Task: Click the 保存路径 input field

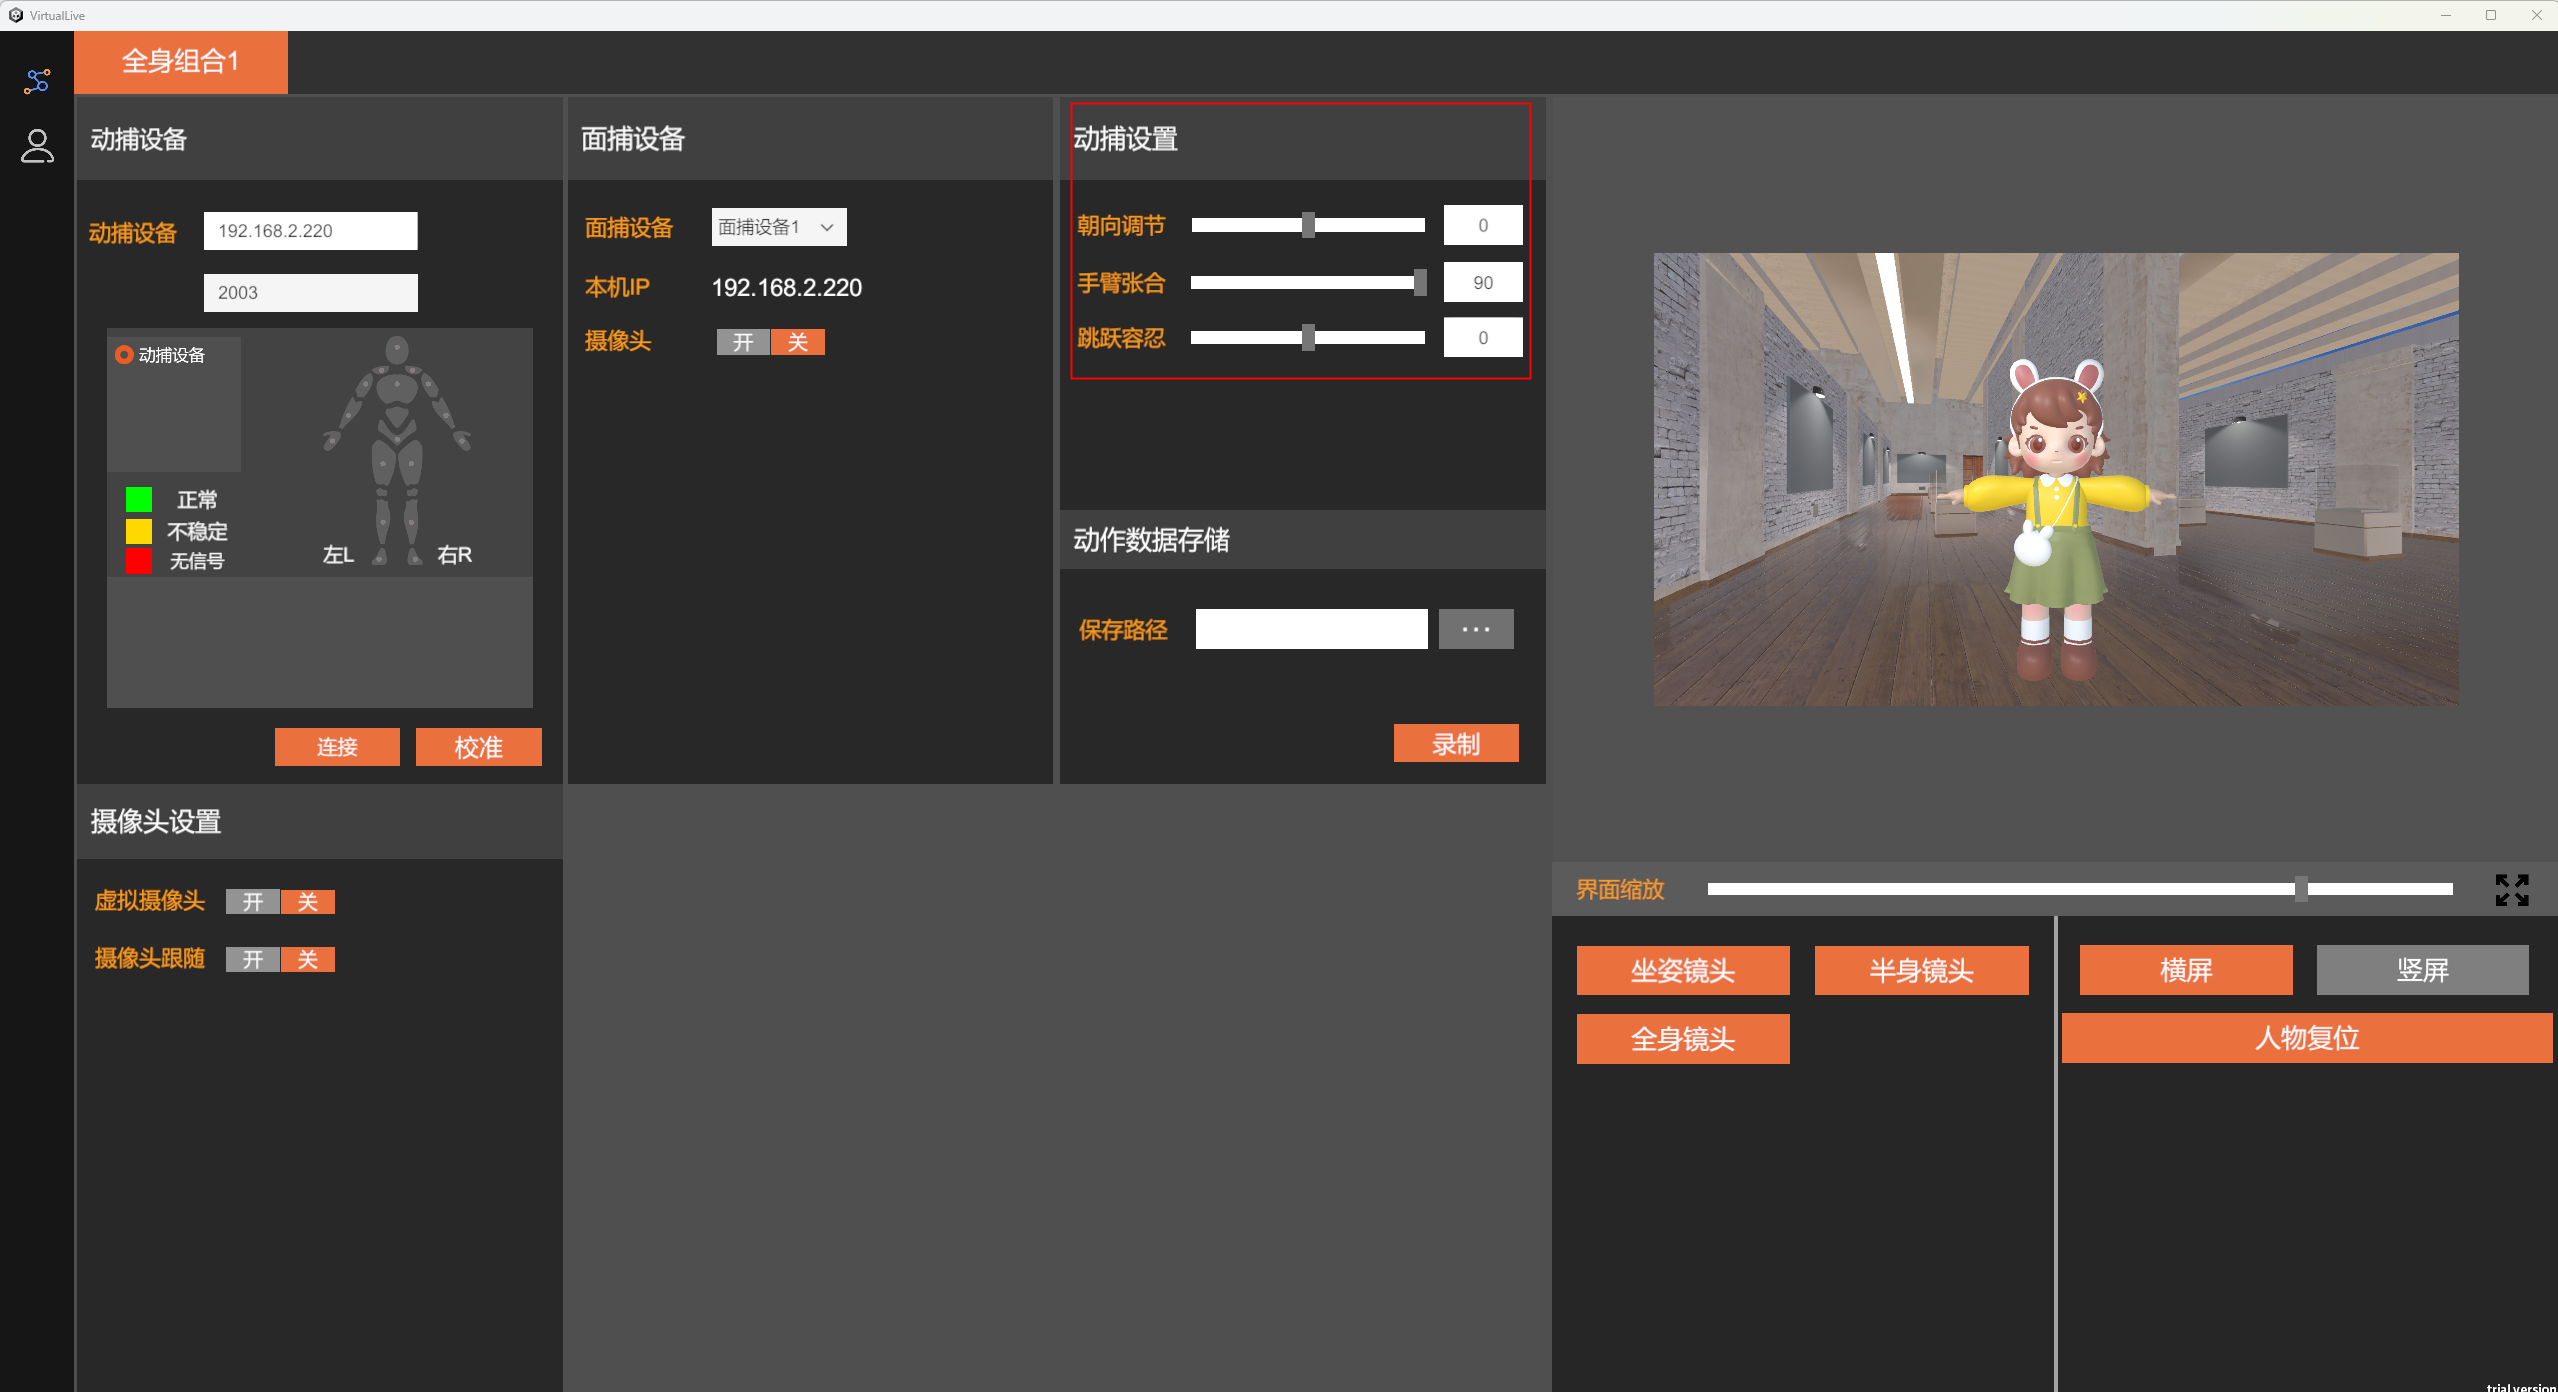Action: coord(1310,629)
